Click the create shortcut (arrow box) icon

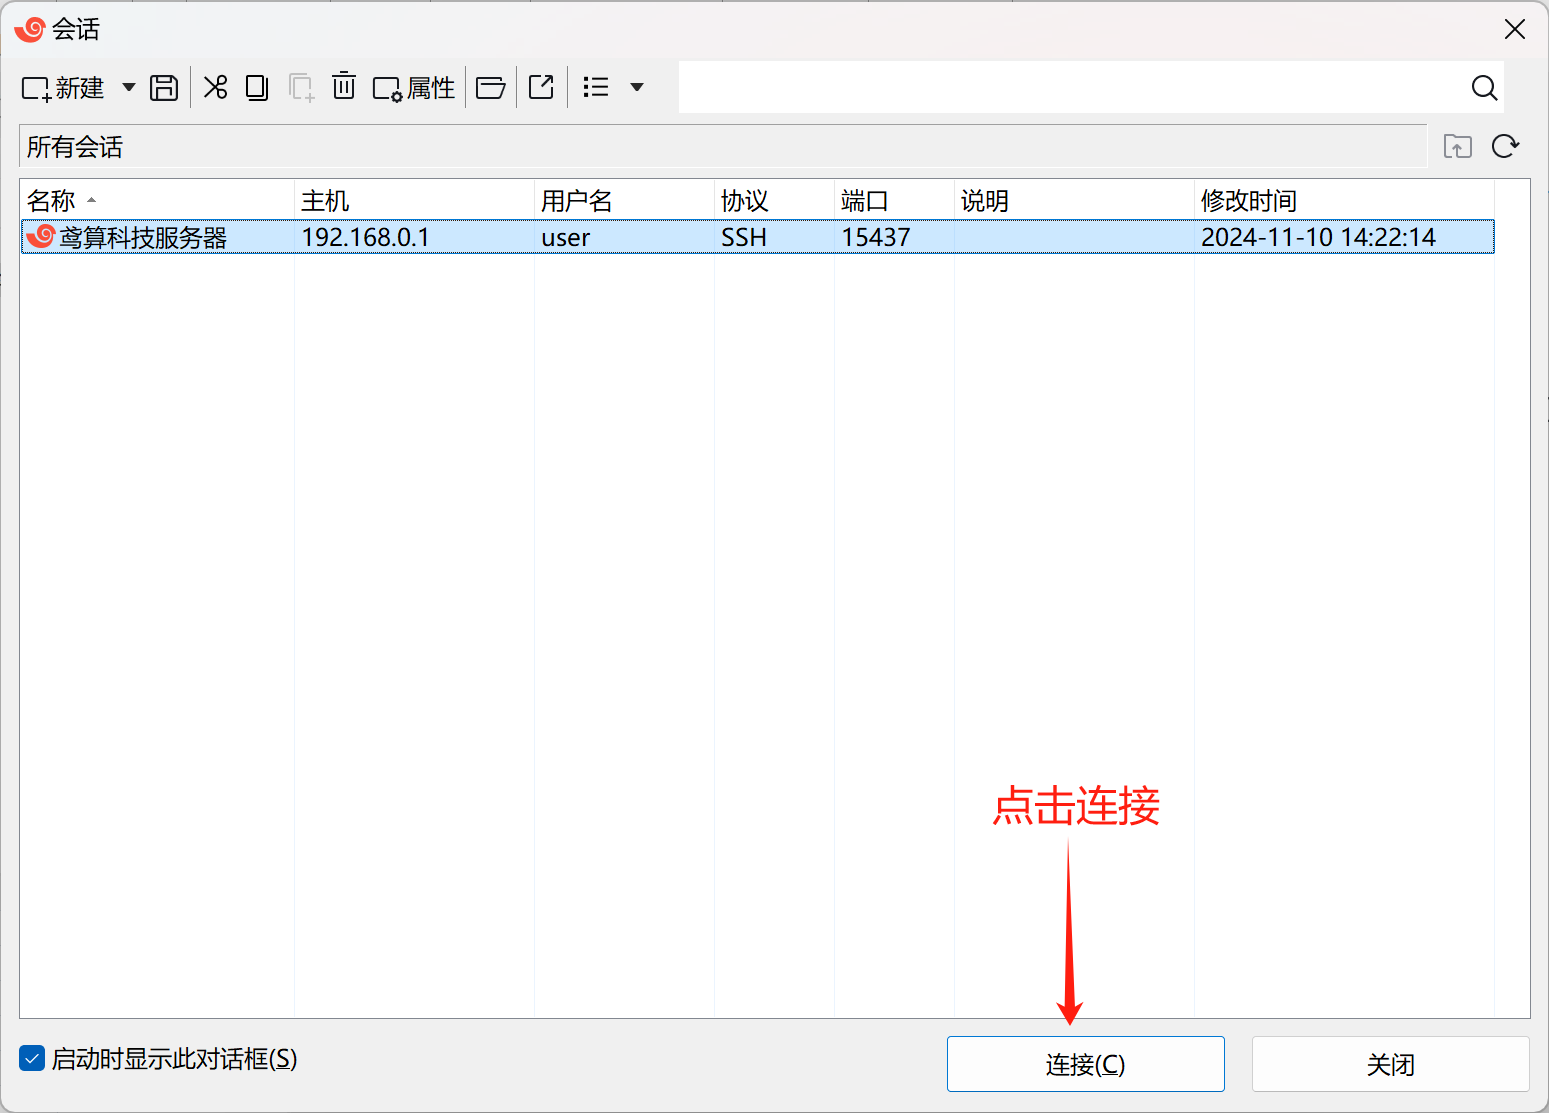(541, 88)
